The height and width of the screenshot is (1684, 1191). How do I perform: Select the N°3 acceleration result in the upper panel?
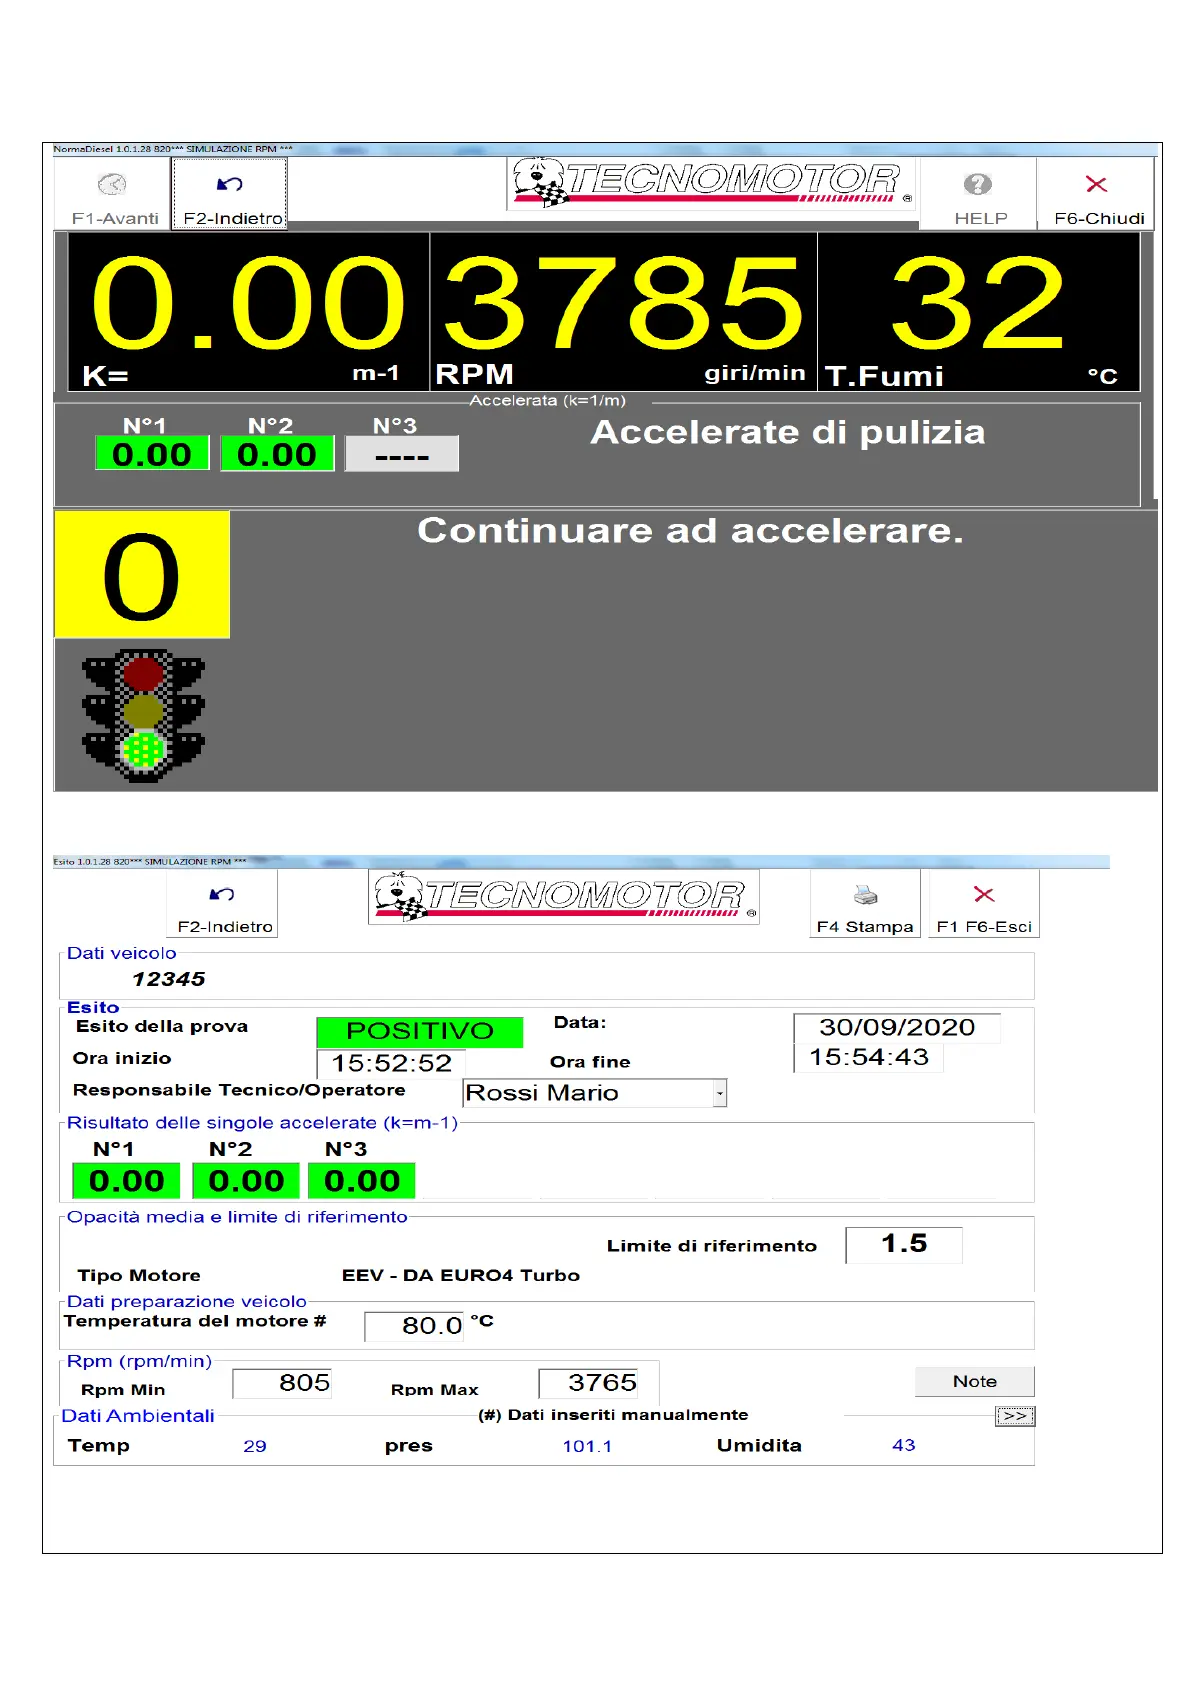(x=401, y=455)
